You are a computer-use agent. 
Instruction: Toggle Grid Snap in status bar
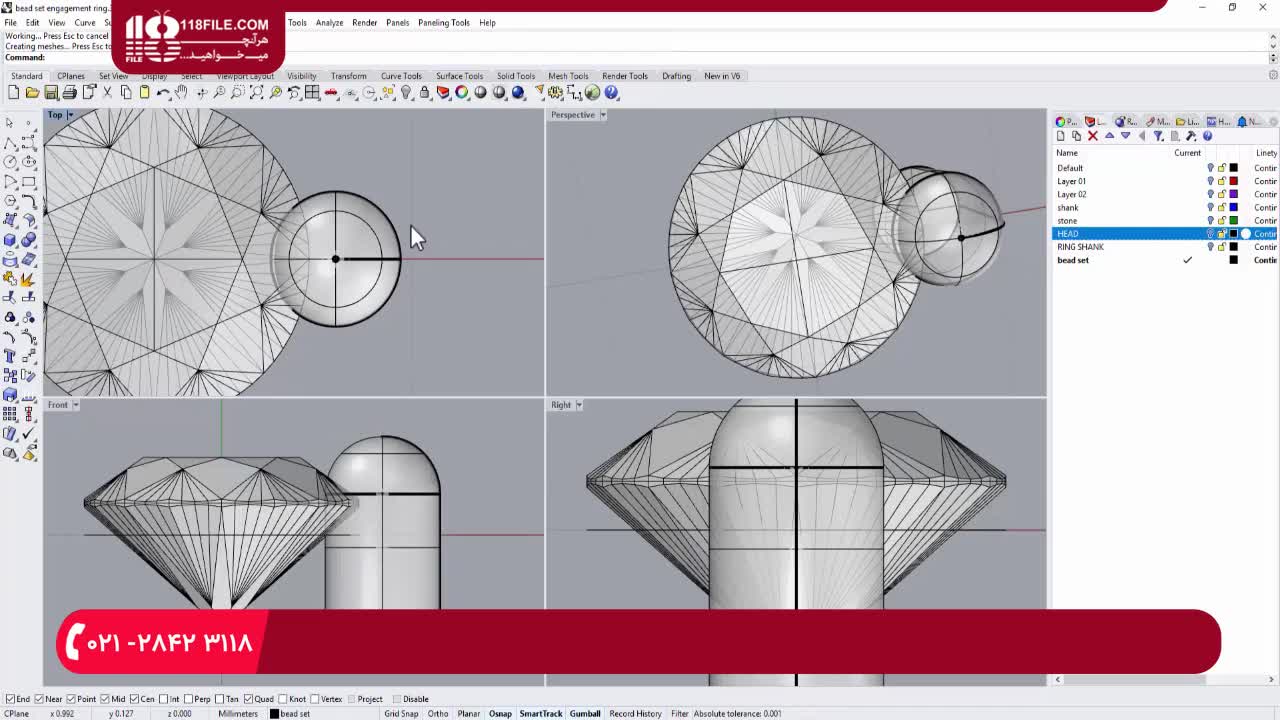coord(401,714)
